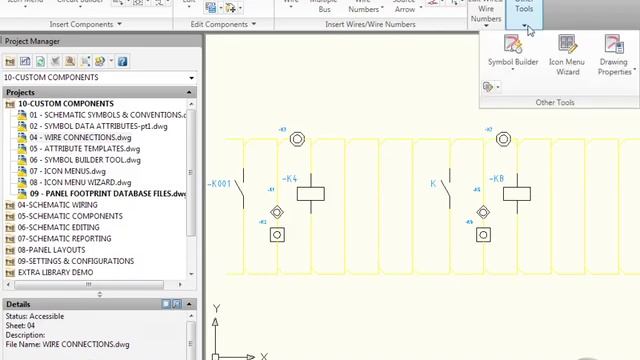Launch the Icon Menu Wizard
Screen dimensions: 640x360
(x=567, y=55)
